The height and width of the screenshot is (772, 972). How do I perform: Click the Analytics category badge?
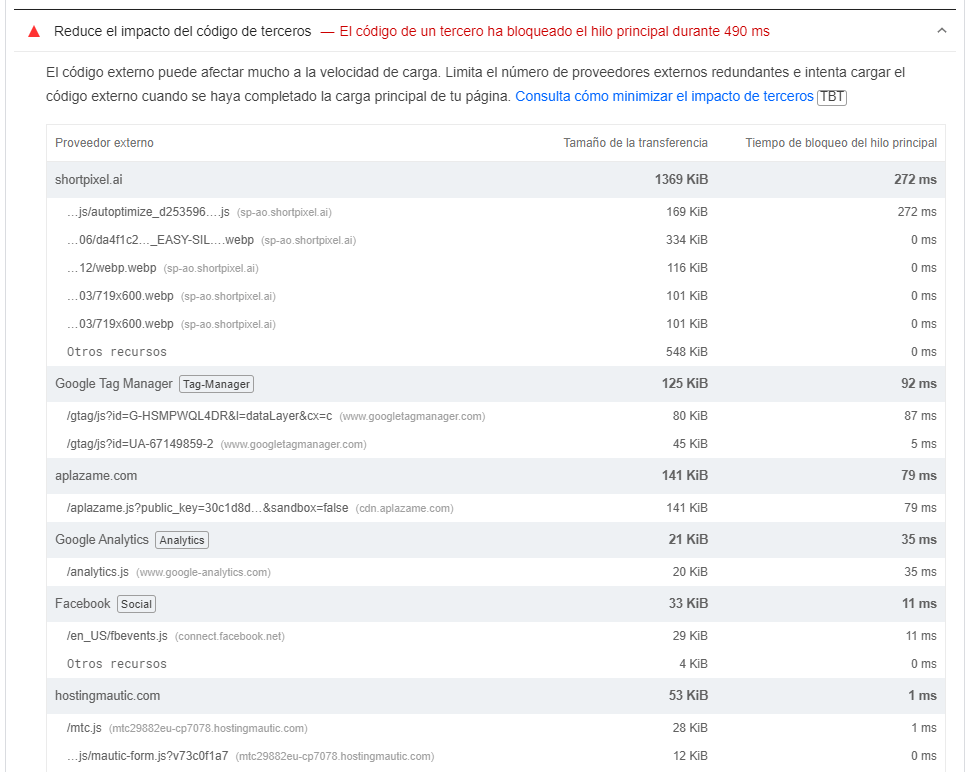[182, 540]
